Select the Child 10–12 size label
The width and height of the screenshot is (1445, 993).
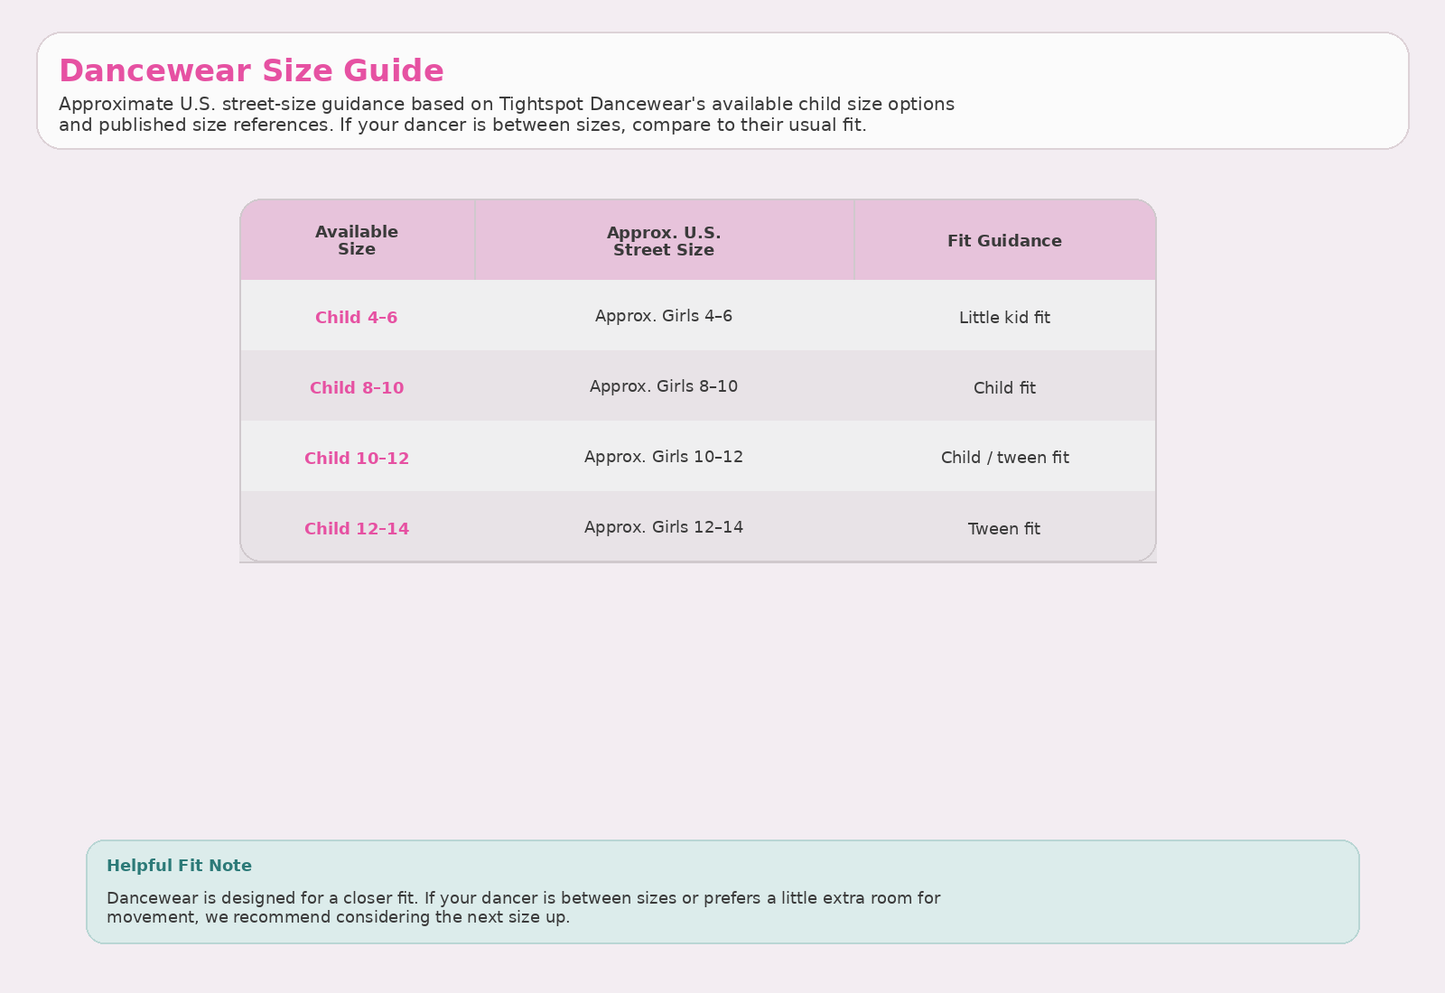click(356, 458)
